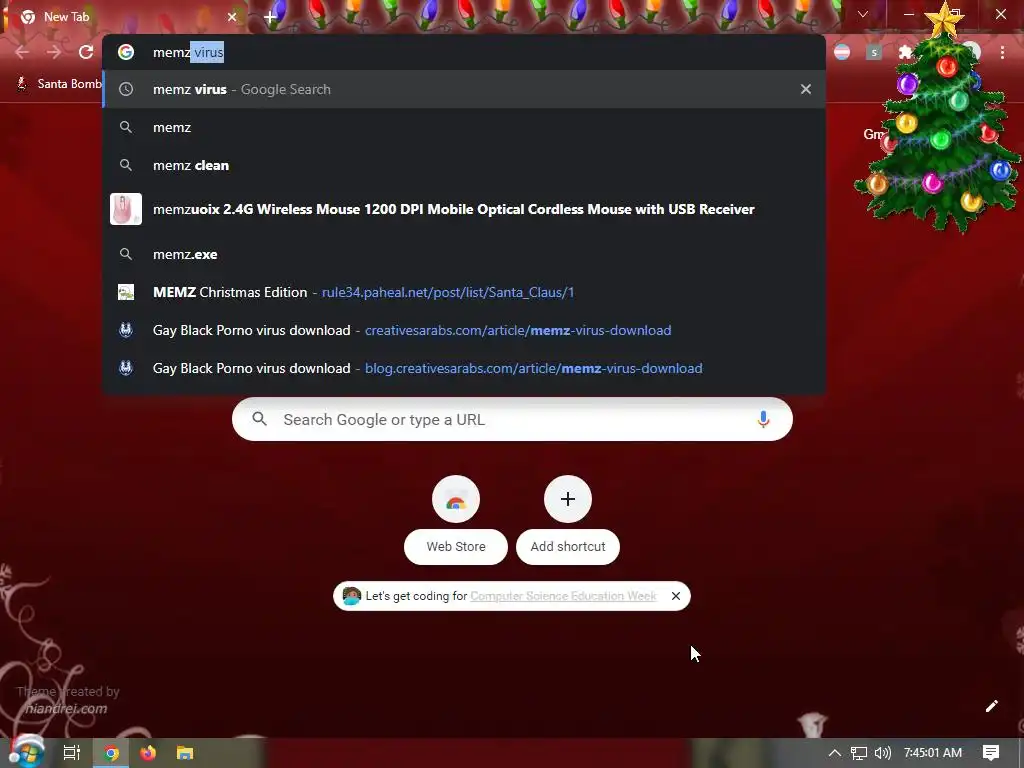Choose the "memz.exe" search suggestion
Viewport: 1024px width, 768px height.
[464, 254]
